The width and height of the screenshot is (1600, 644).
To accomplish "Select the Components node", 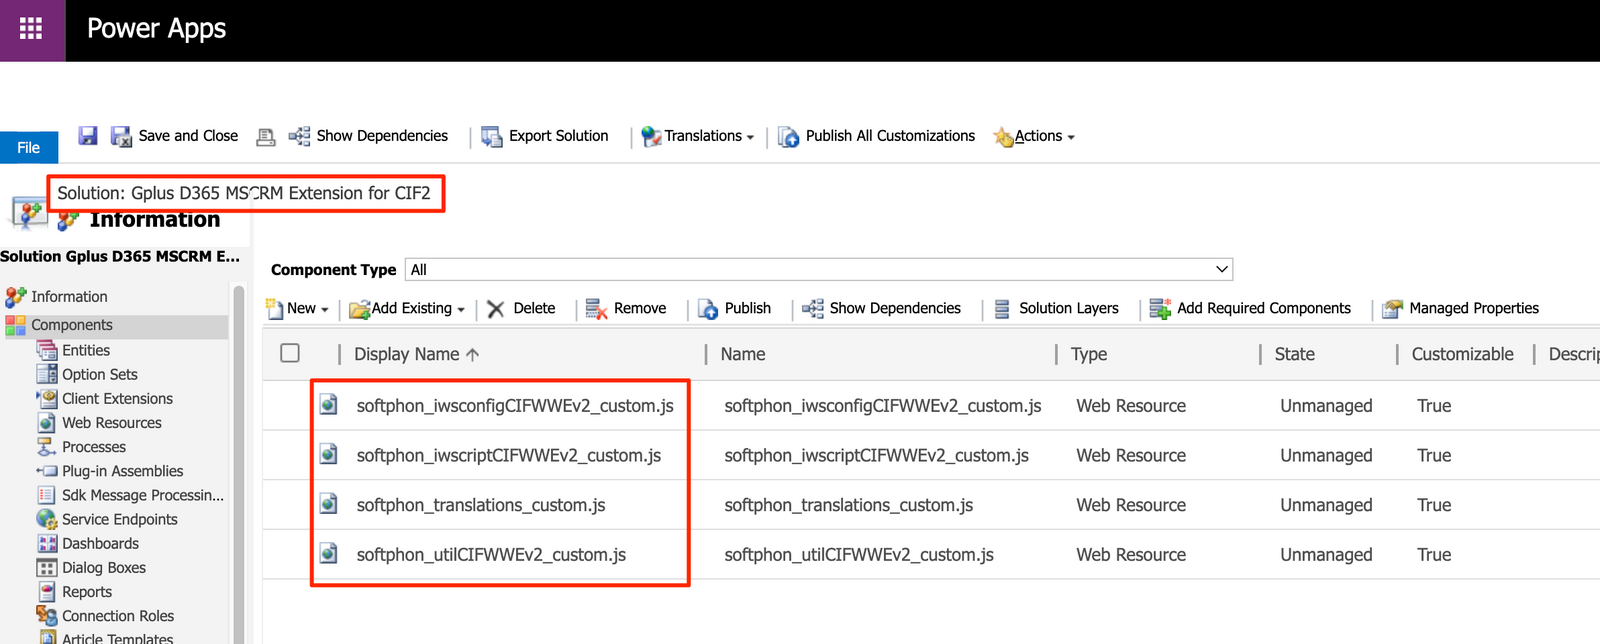I will tap(72, 325).
